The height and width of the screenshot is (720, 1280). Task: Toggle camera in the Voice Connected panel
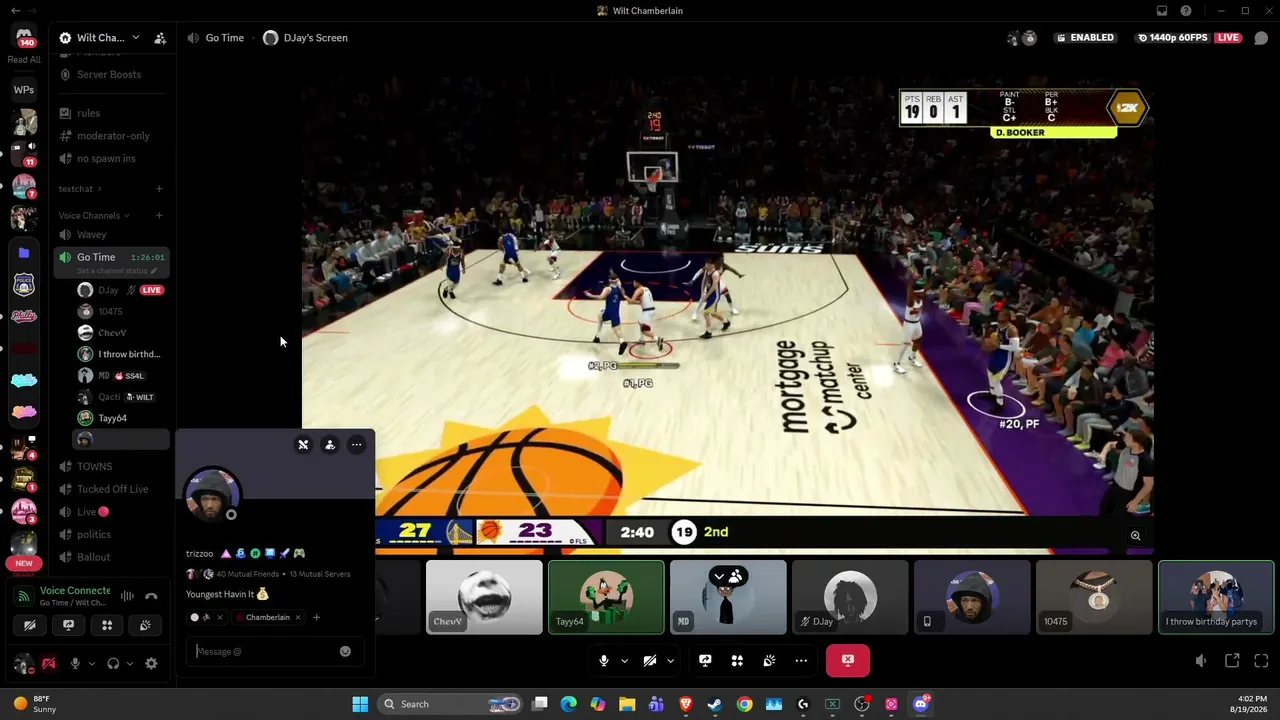pos(30,625)
